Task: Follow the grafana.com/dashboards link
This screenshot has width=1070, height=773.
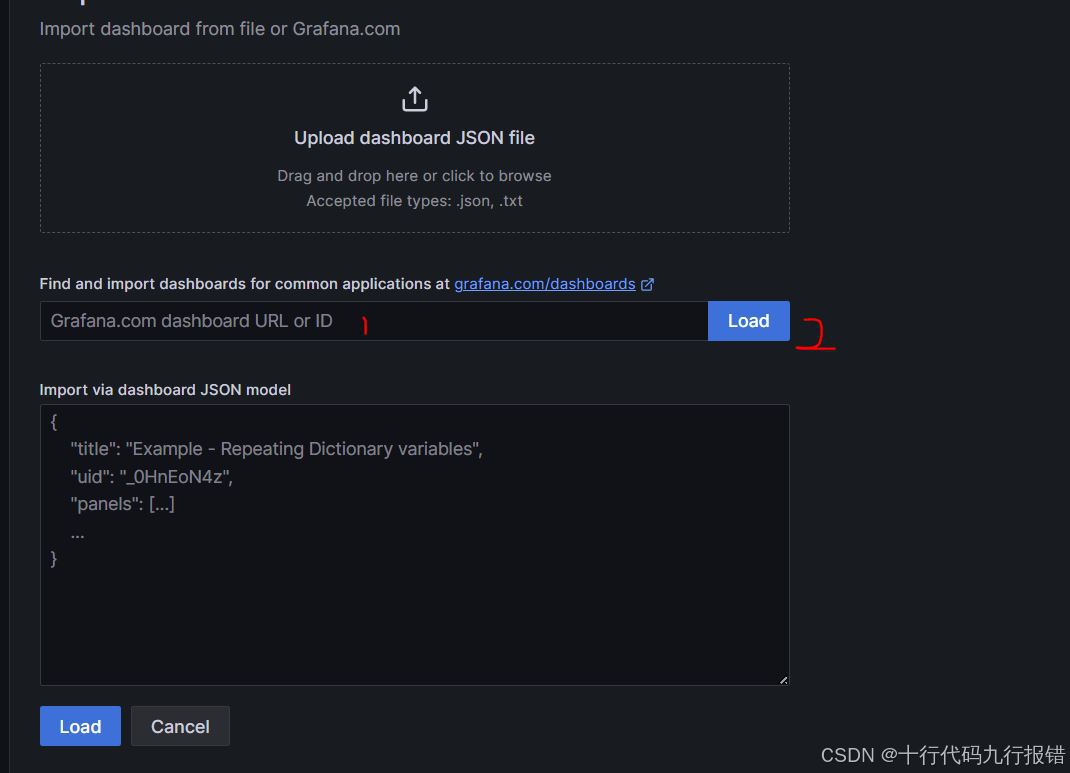Action: pos(545,284)
